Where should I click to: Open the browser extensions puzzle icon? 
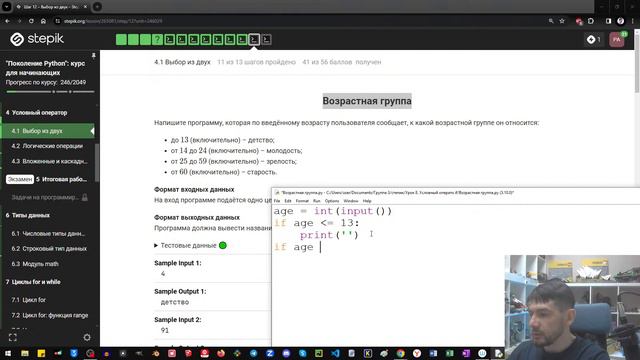pos(591,21)
